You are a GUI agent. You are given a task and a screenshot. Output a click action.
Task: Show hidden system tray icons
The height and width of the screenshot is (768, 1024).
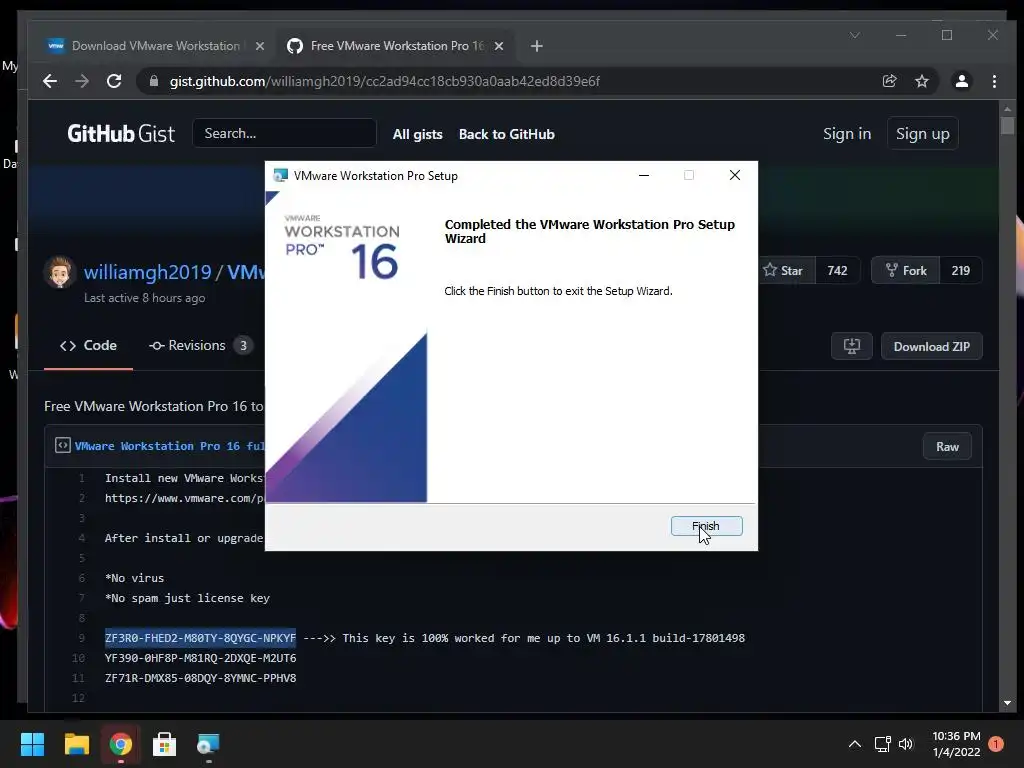854,744
